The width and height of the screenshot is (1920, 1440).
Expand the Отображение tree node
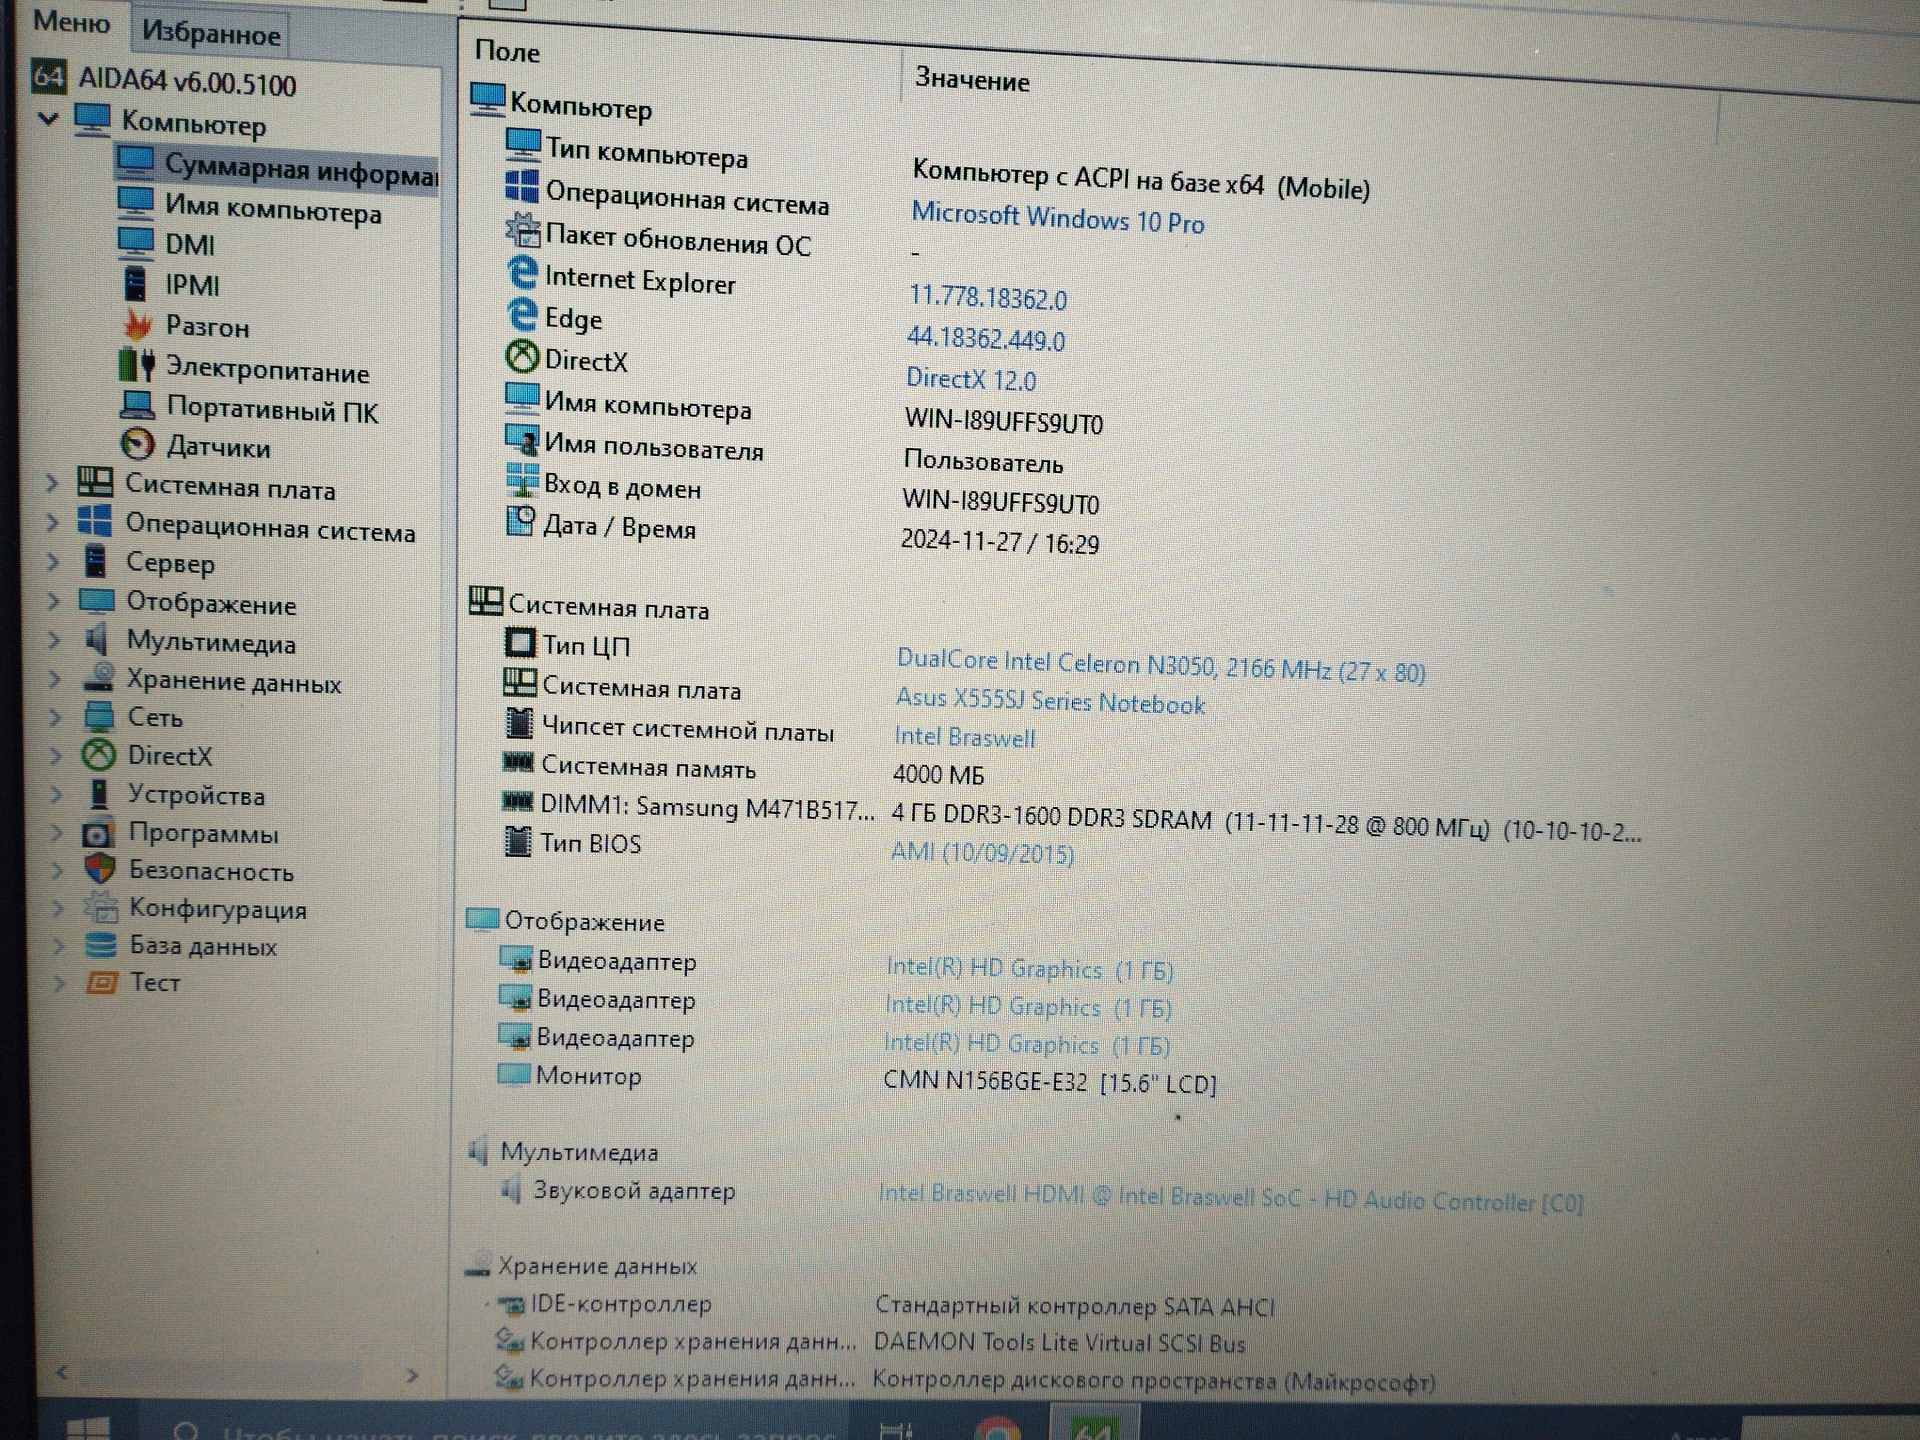point(54,601)
